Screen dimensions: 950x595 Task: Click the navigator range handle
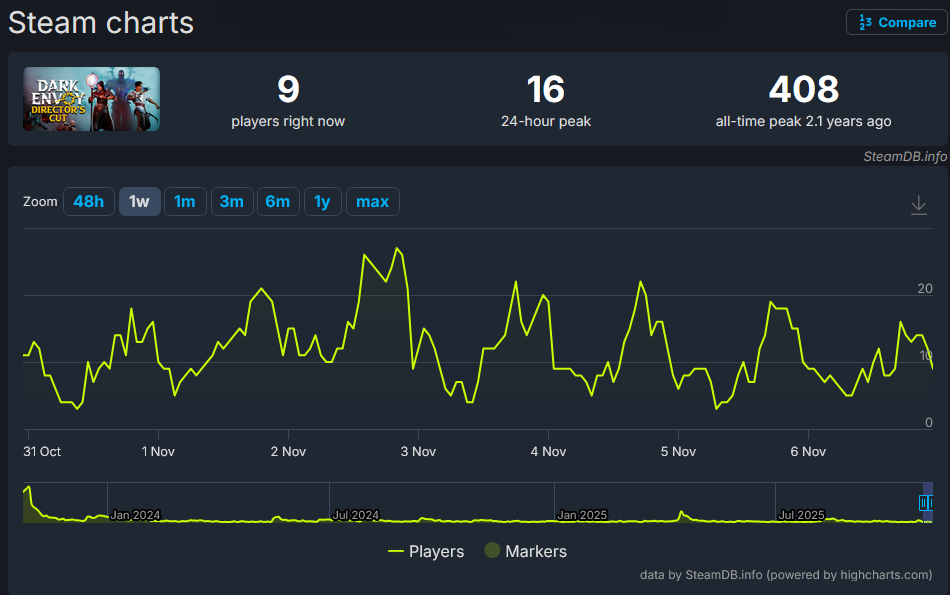[x=924, y=502]
